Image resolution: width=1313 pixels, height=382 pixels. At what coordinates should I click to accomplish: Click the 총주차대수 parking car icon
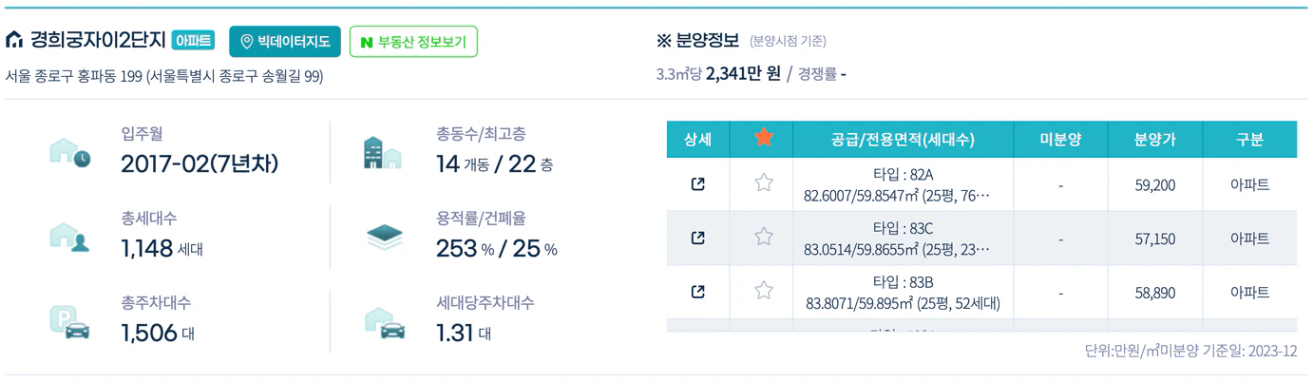click(x=70, y=322)
